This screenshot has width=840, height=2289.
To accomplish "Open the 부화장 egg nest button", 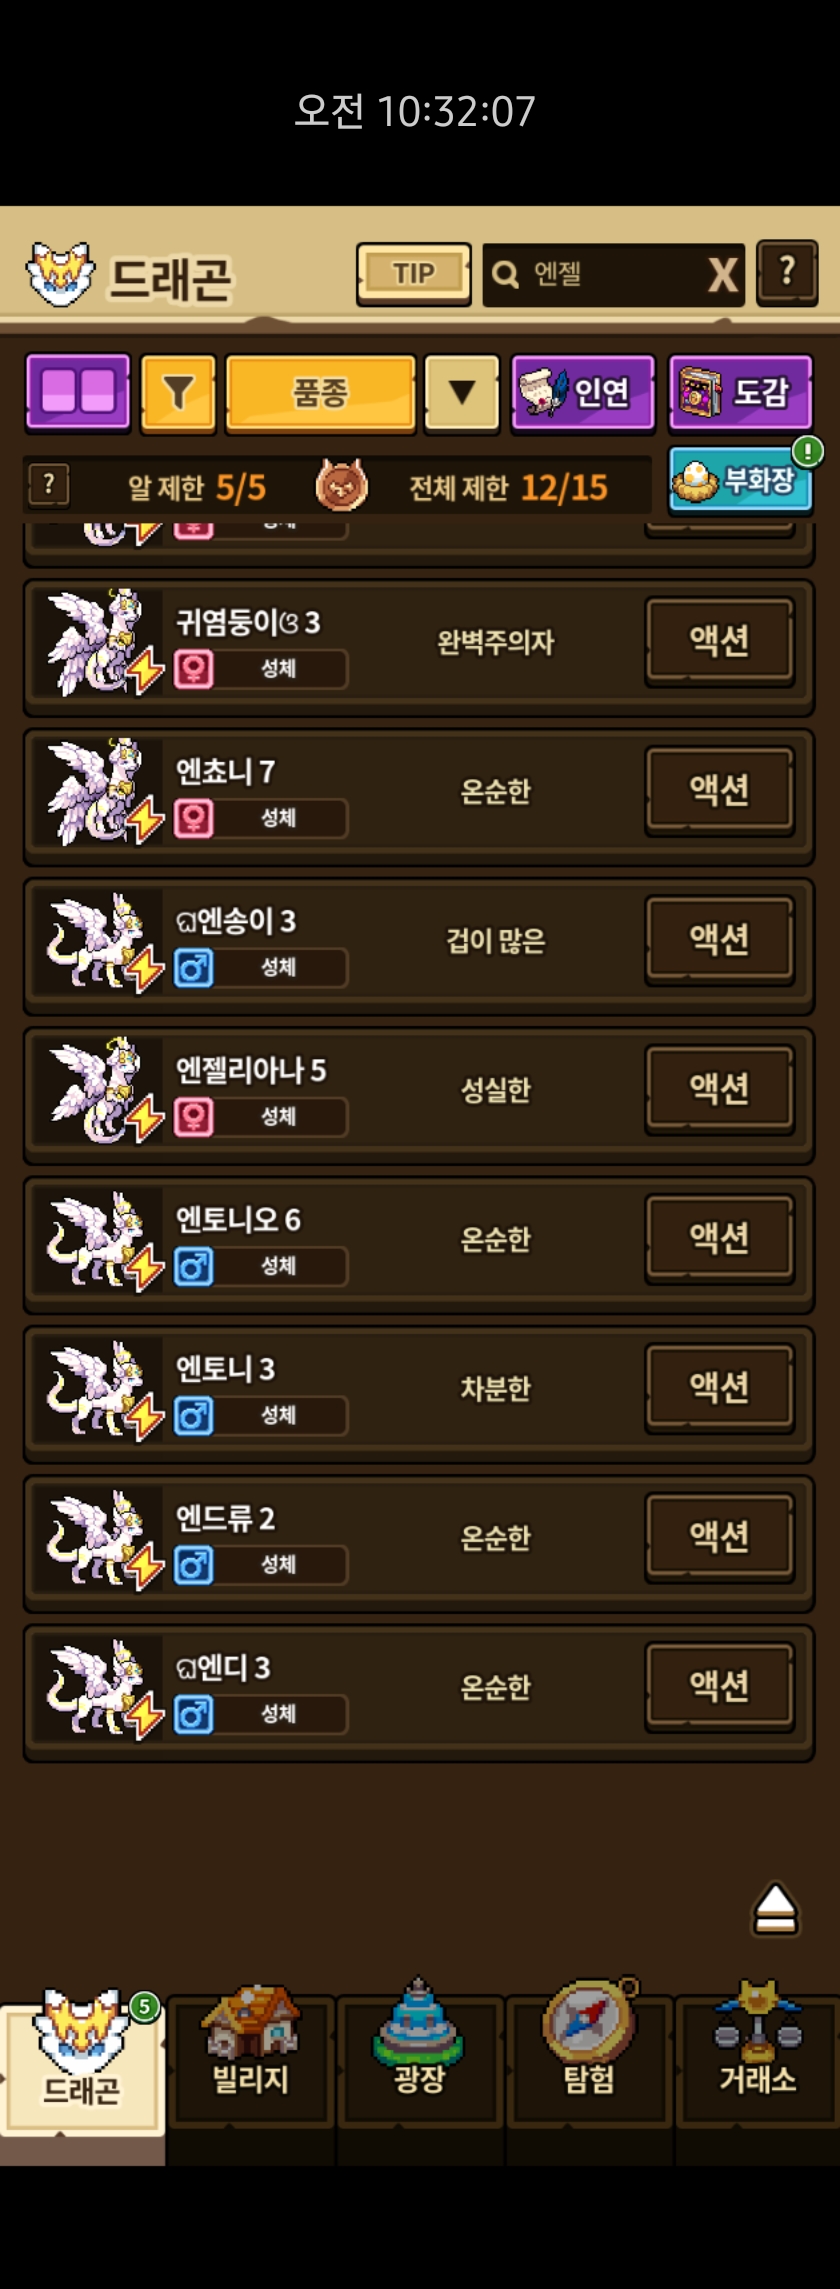I will pyautogui.click(x=740, y=481).
